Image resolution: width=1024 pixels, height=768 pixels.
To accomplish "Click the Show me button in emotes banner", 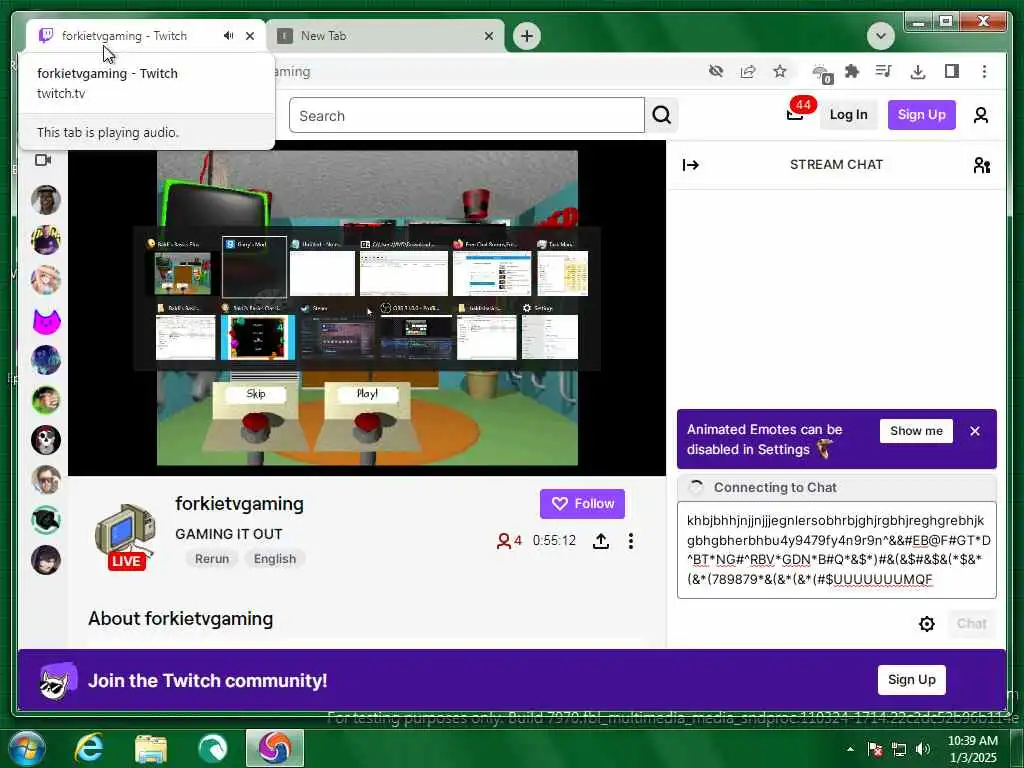I will pyautogui.click(x=916, y=431).
